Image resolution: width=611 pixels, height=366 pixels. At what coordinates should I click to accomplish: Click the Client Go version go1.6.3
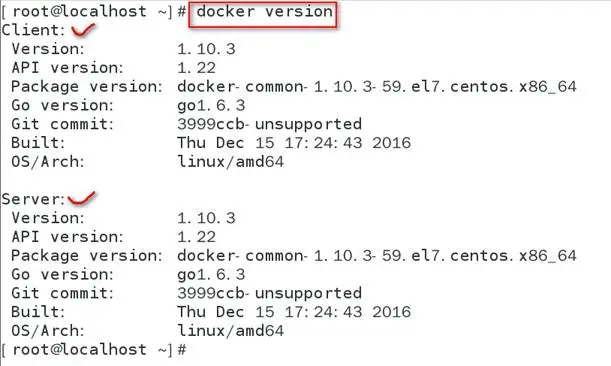(211, 106)
